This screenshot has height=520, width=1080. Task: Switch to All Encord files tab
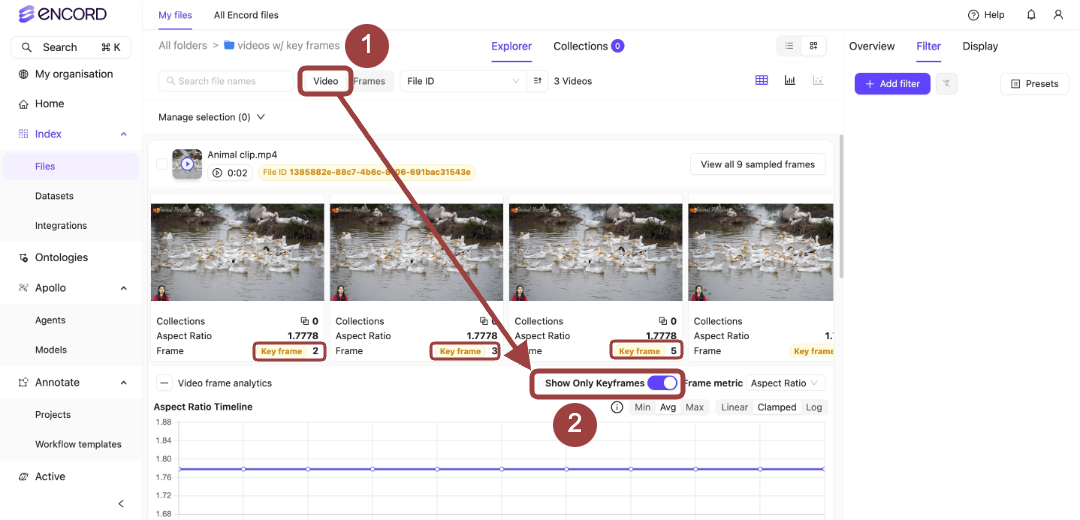246,14
